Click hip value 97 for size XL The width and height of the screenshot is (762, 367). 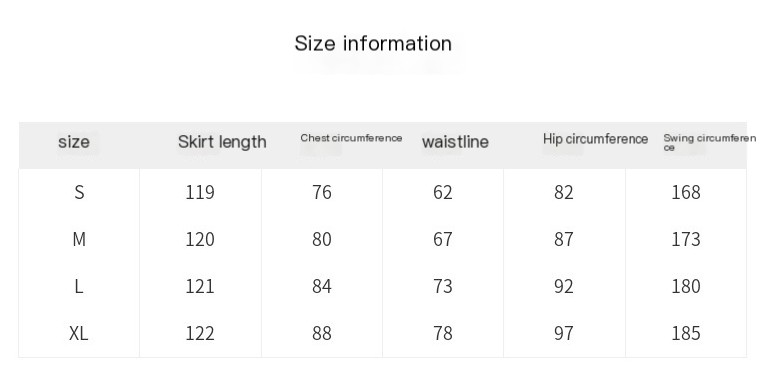click(564, 333)
